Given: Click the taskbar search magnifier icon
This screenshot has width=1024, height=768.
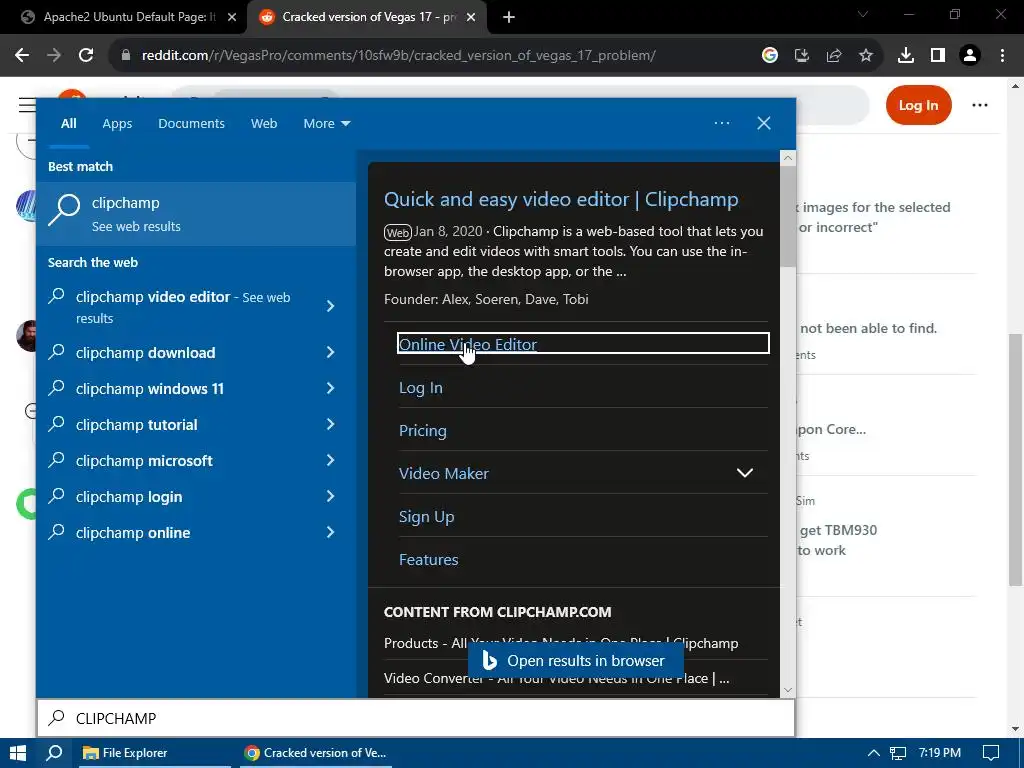Looking at the screenshot, I should (x=55, y=753).
